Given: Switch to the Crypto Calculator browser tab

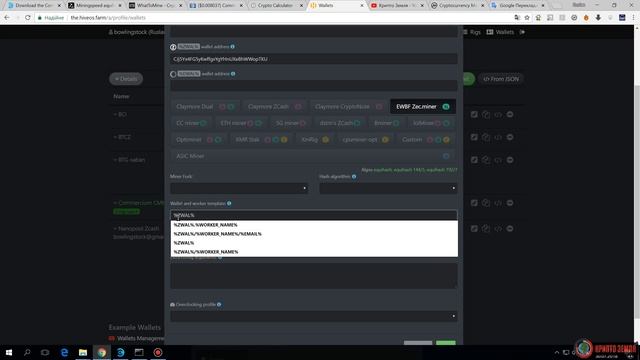Looking at the screenshot, I should pyautogui.click(x=277, y=5).
